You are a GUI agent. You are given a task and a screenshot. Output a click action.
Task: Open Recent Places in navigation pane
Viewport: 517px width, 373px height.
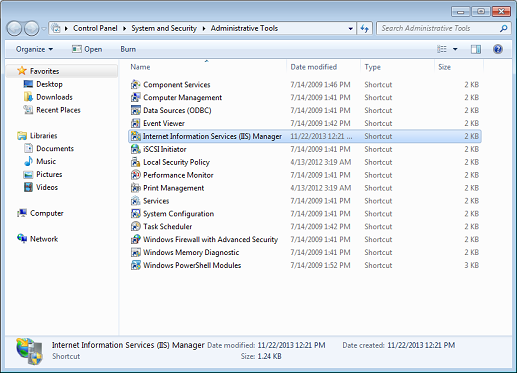coord(58,110)
